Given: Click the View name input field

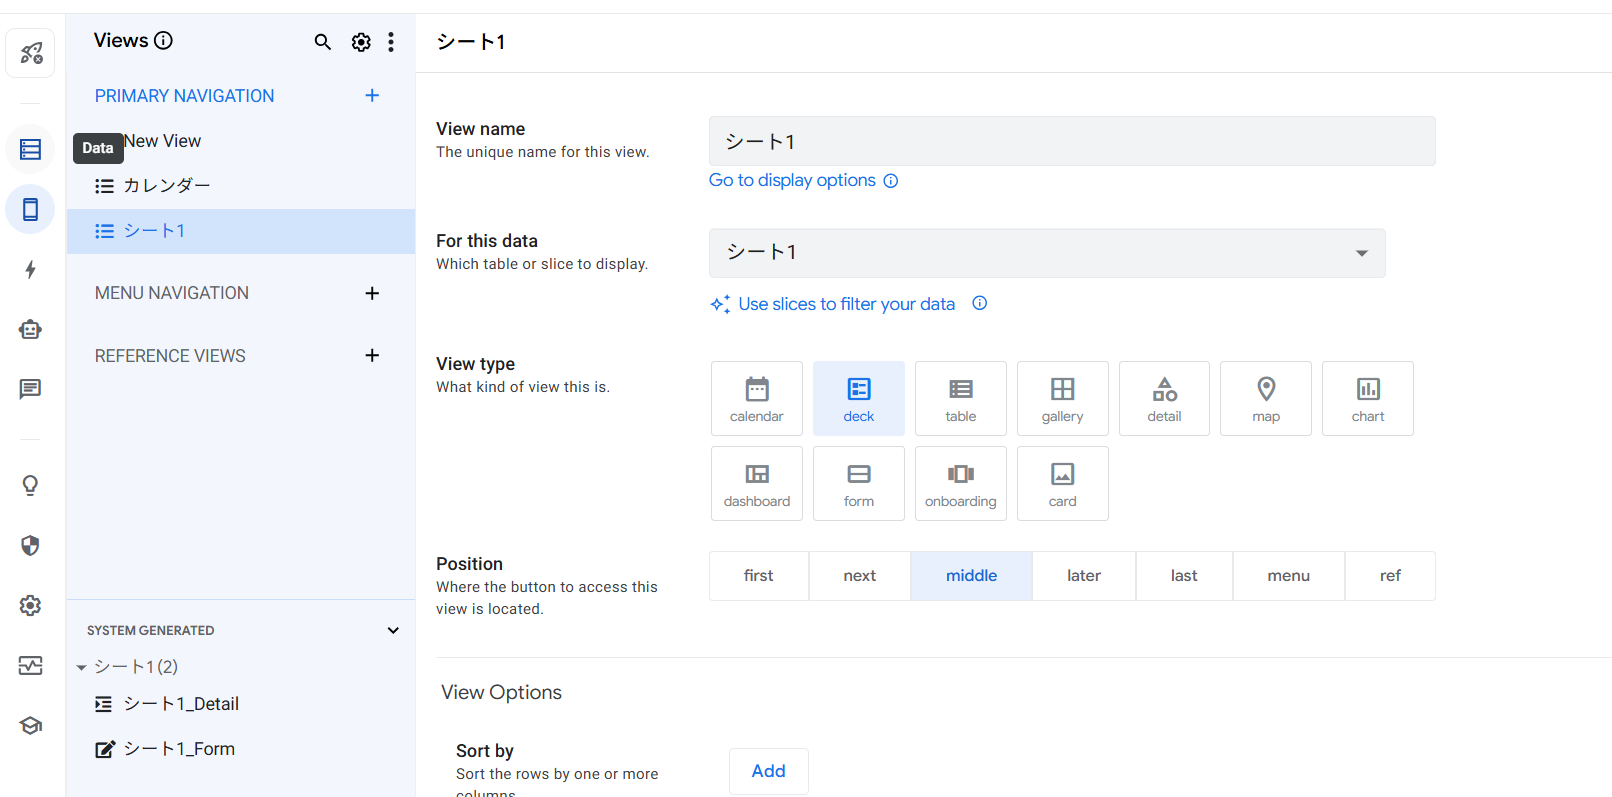Looking at the screenshot, I should pos(1072,141).
